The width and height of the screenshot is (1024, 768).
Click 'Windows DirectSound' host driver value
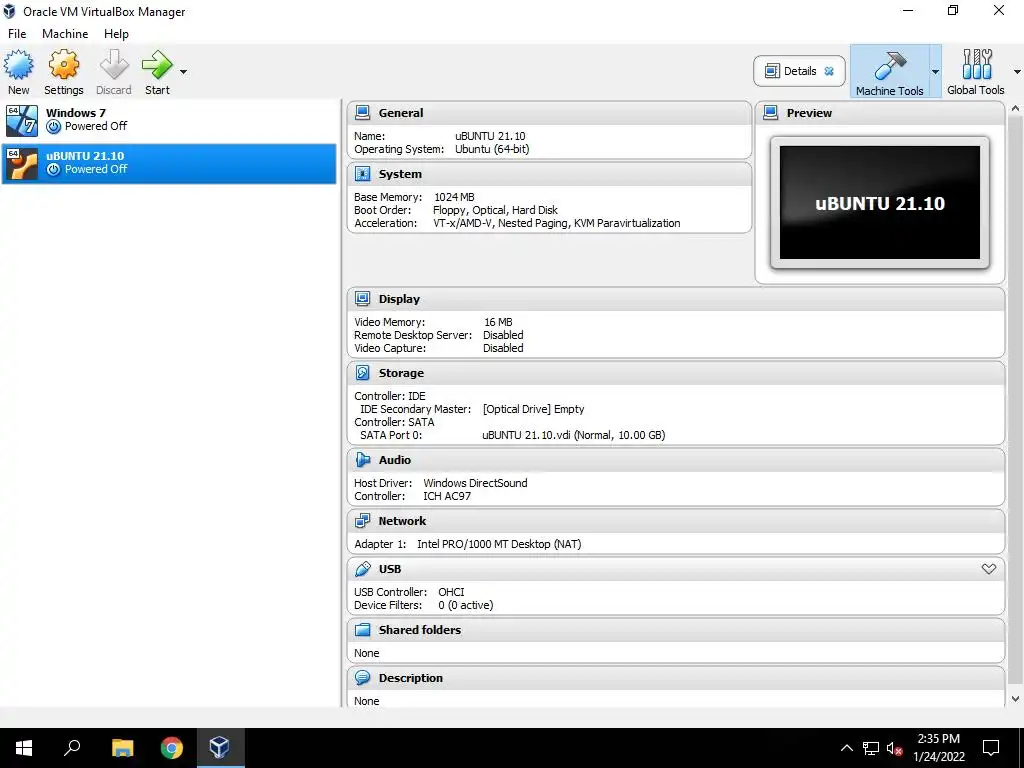(x=475, y=483)
